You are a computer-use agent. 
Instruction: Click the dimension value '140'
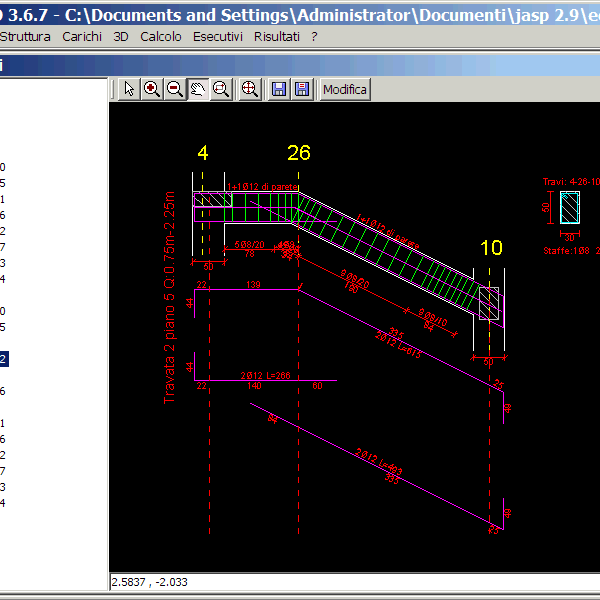pos(254,386)
